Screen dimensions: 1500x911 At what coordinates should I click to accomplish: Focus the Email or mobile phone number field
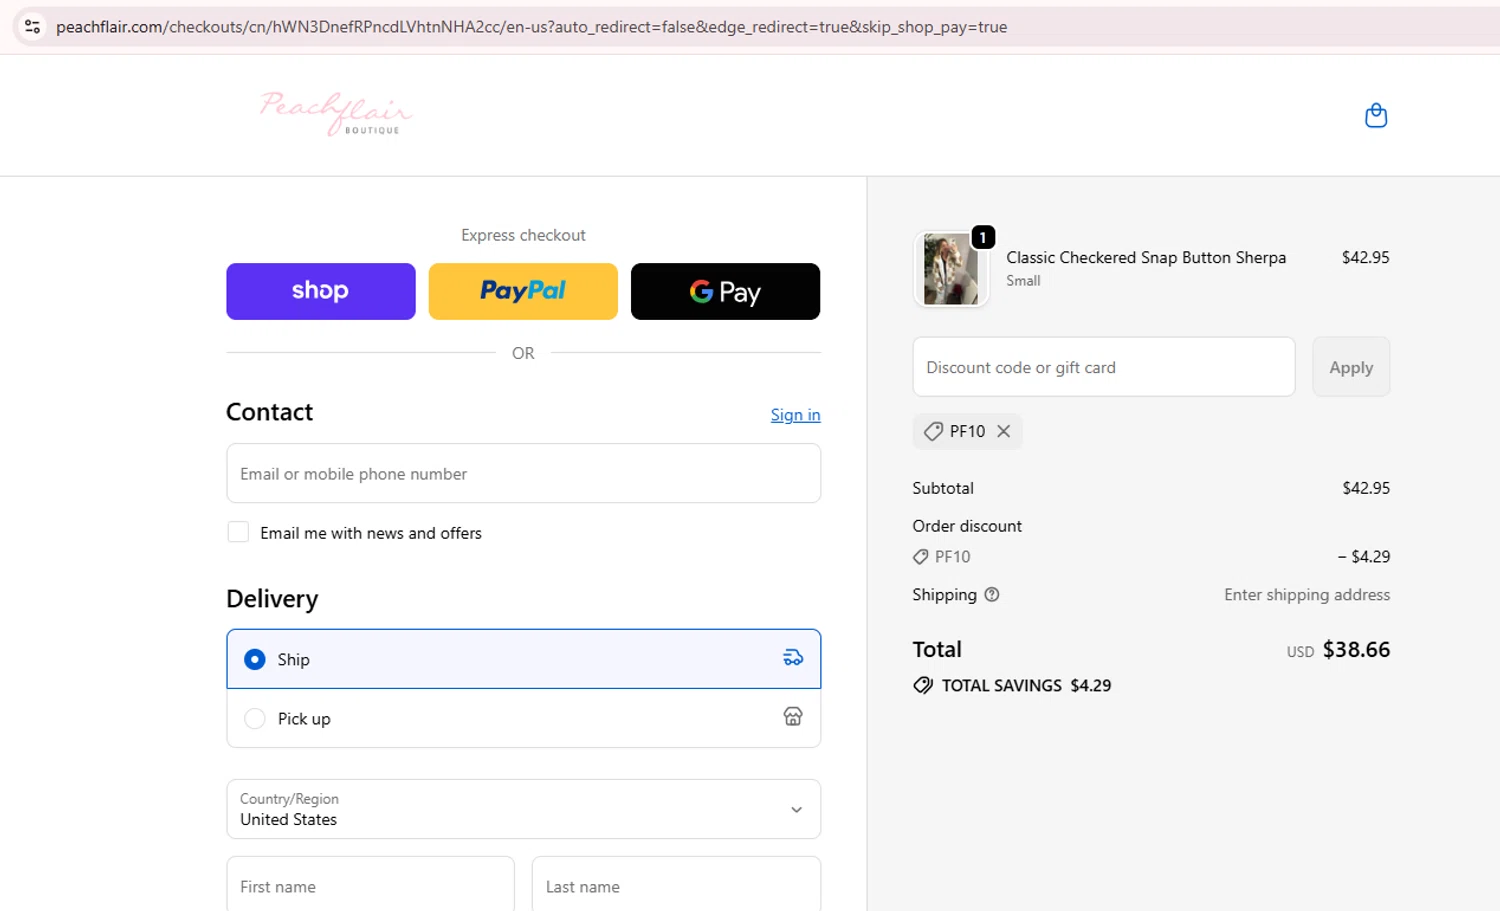click(x=523, y=473)
